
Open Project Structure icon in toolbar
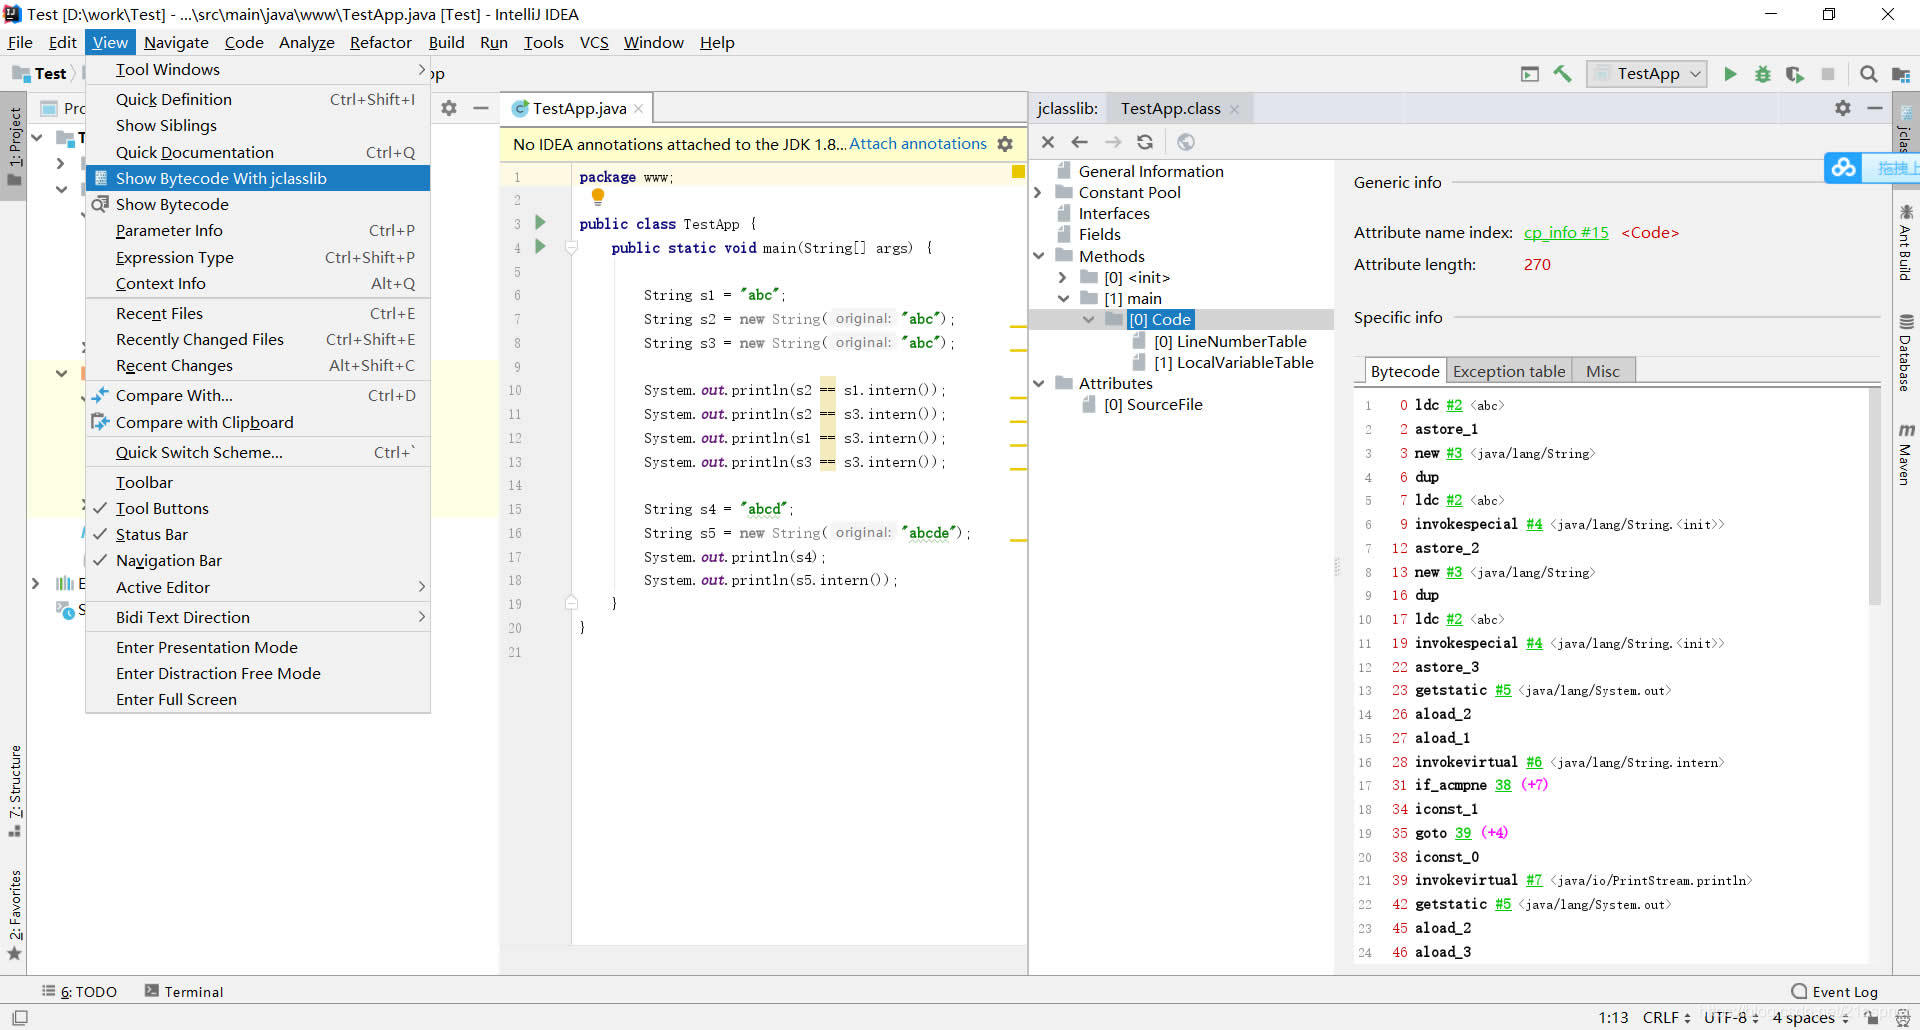[1901, 74]
